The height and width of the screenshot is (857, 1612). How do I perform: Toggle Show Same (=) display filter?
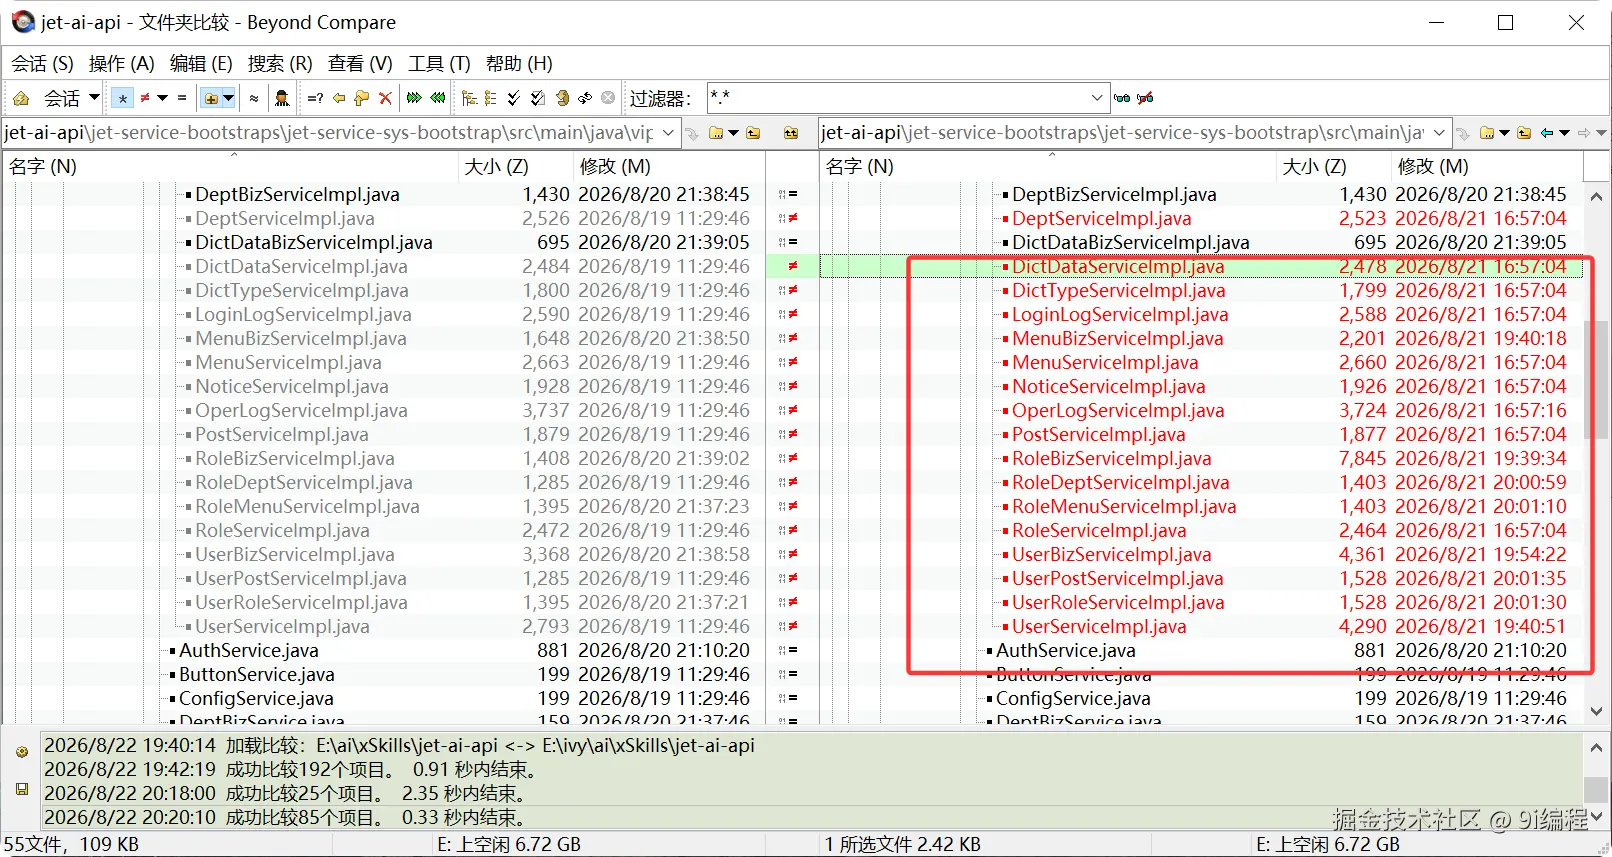click(x=182, y=98)
